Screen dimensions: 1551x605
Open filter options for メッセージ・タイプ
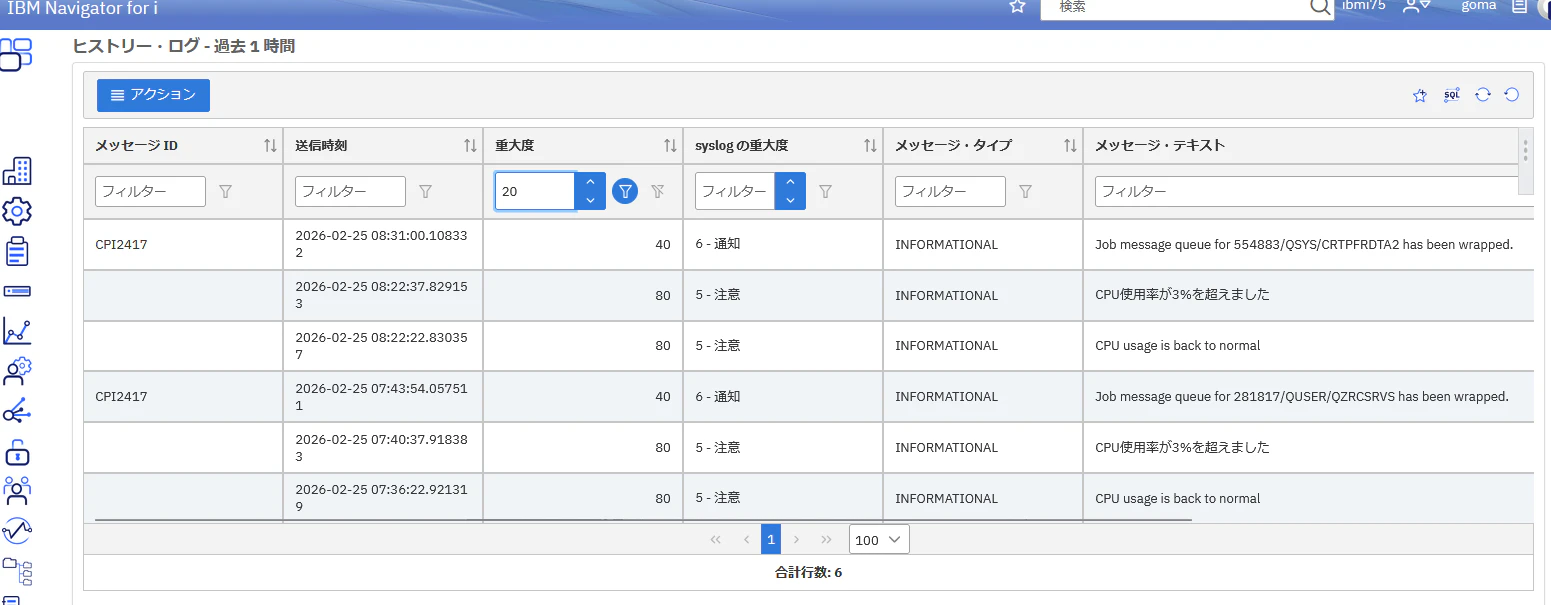(1025, 191)
